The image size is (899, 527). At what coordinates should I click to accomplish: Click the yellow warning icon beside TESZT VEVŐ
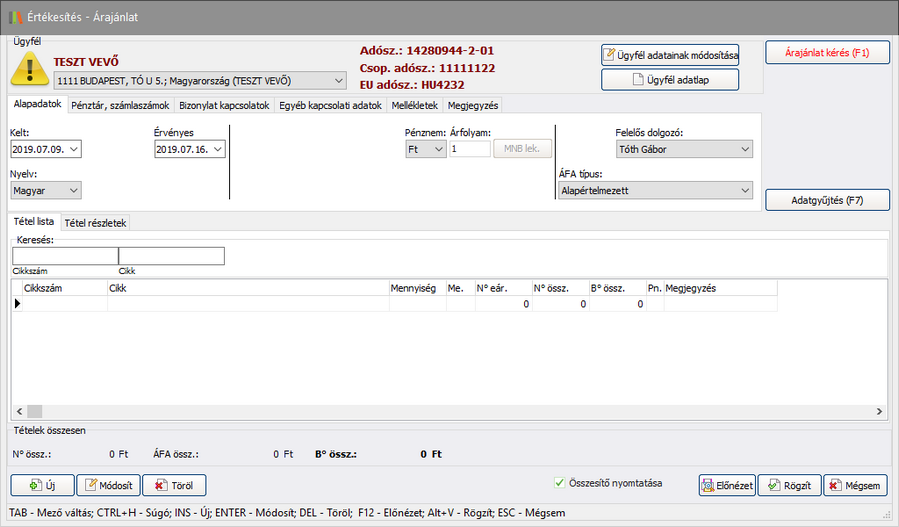pyautogui.click(x=30, y=68)
